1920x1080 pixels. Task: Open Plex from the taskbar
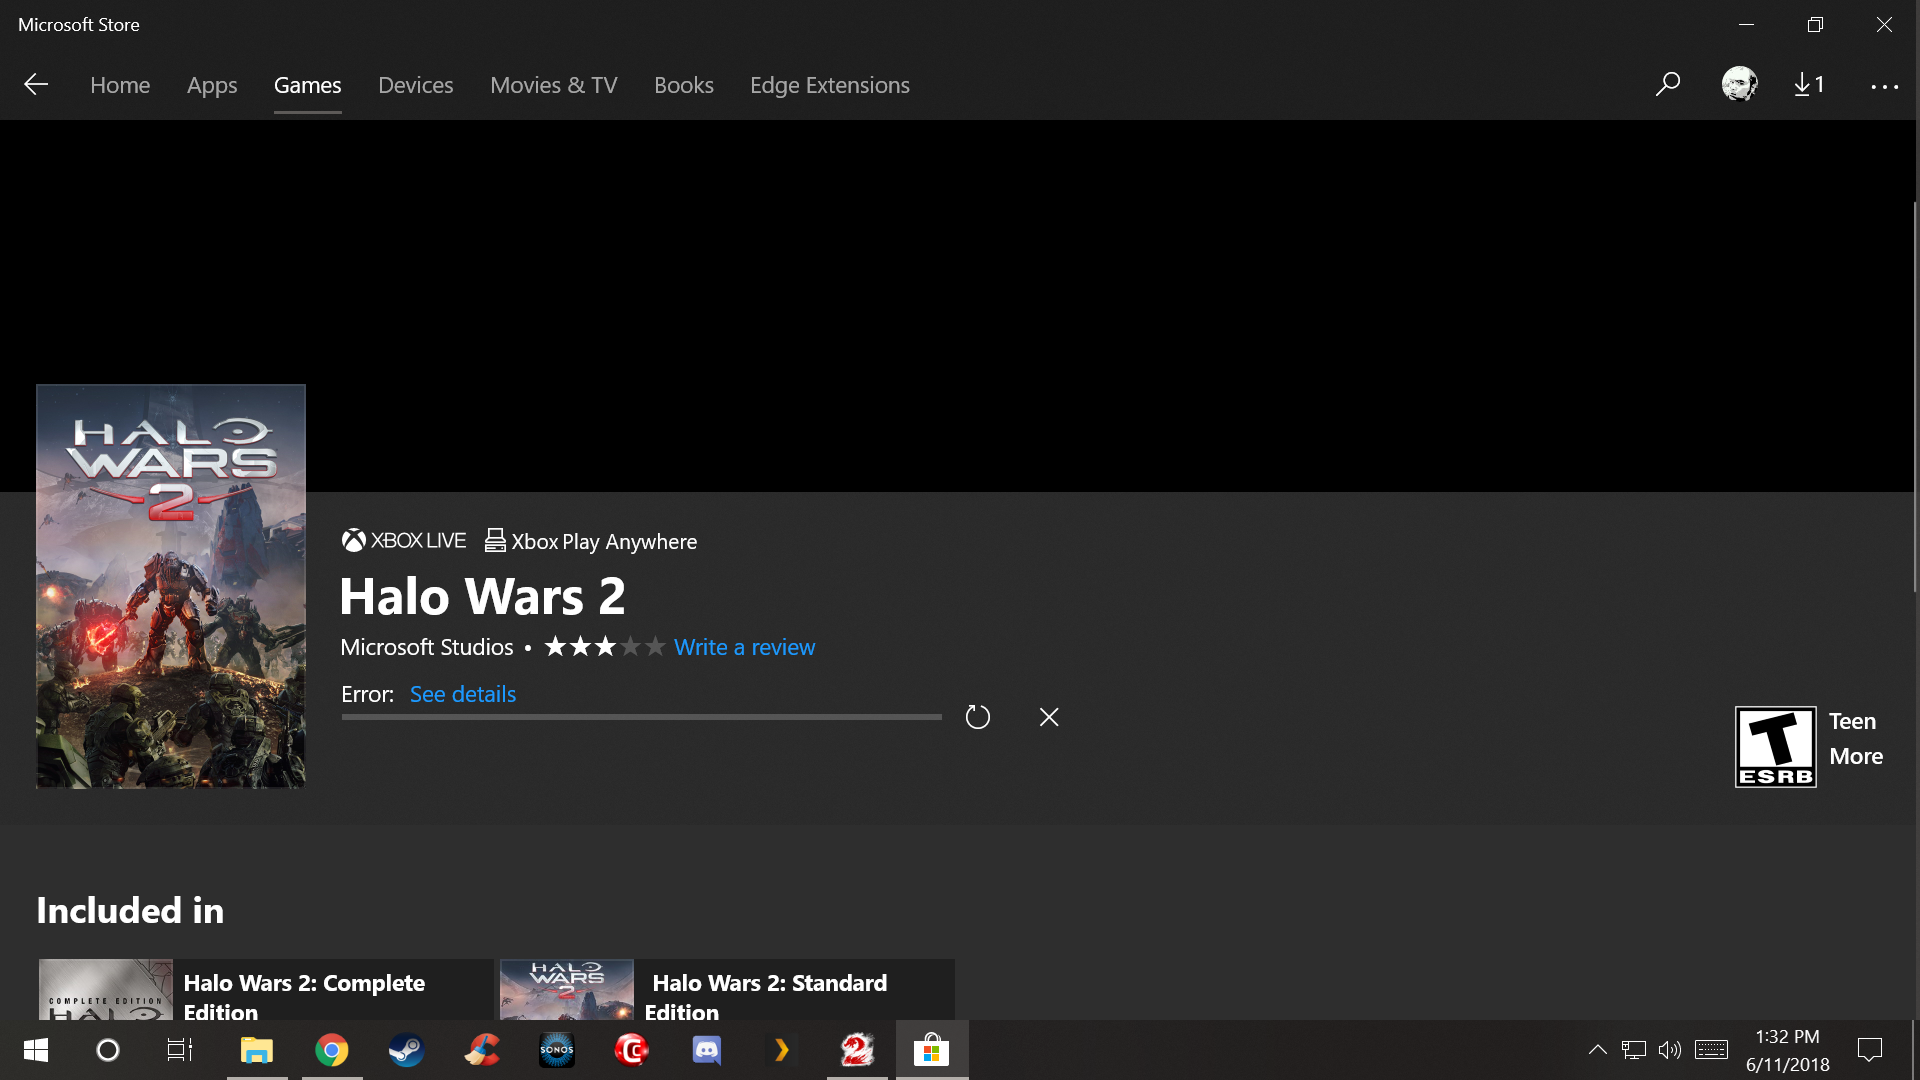pyautogui.click(x=782, y=1050)
